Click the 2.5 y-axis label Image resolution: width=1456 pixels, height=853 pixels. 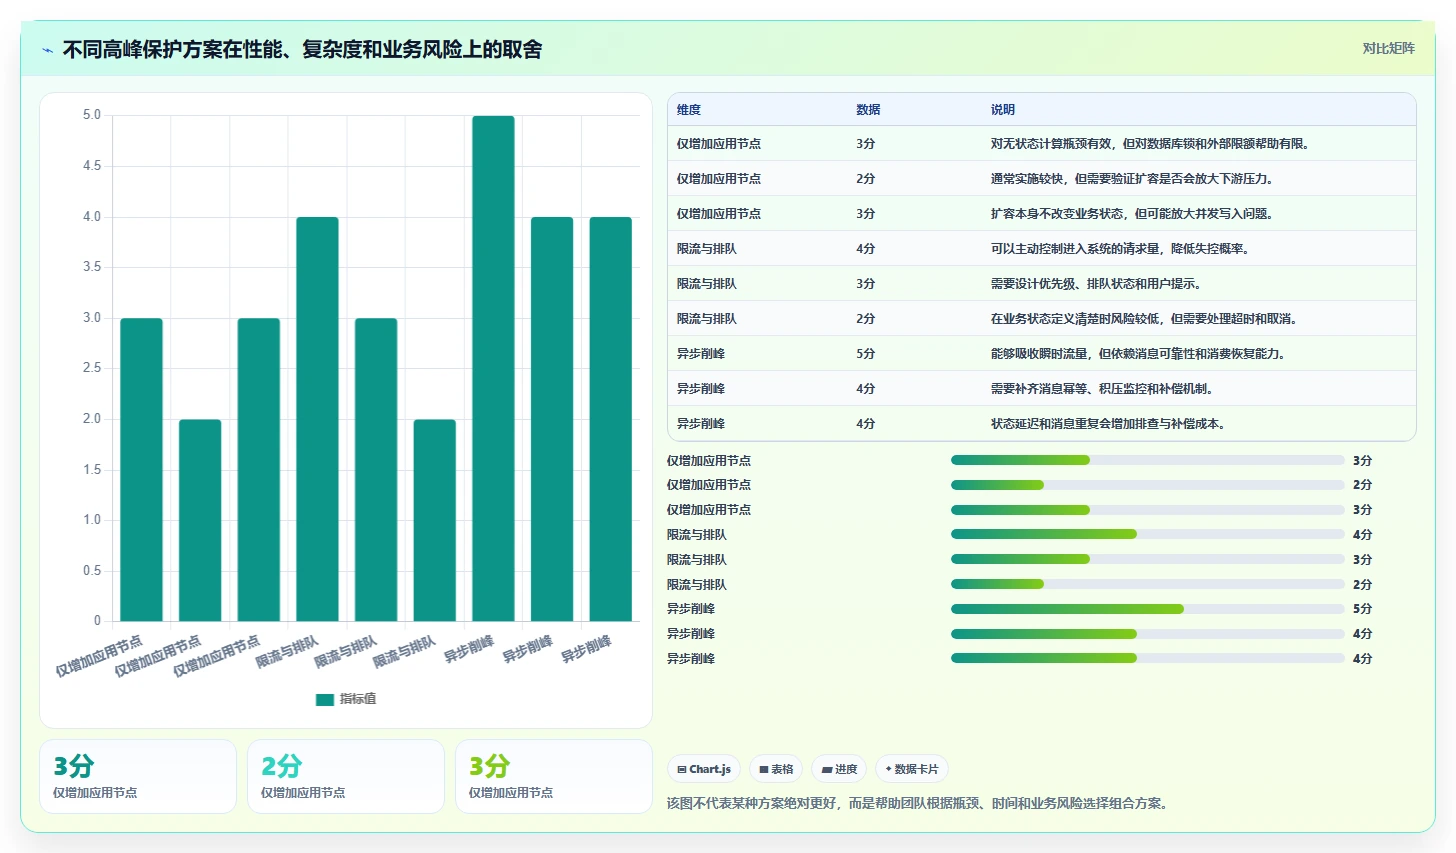click(x=92, y=368)
